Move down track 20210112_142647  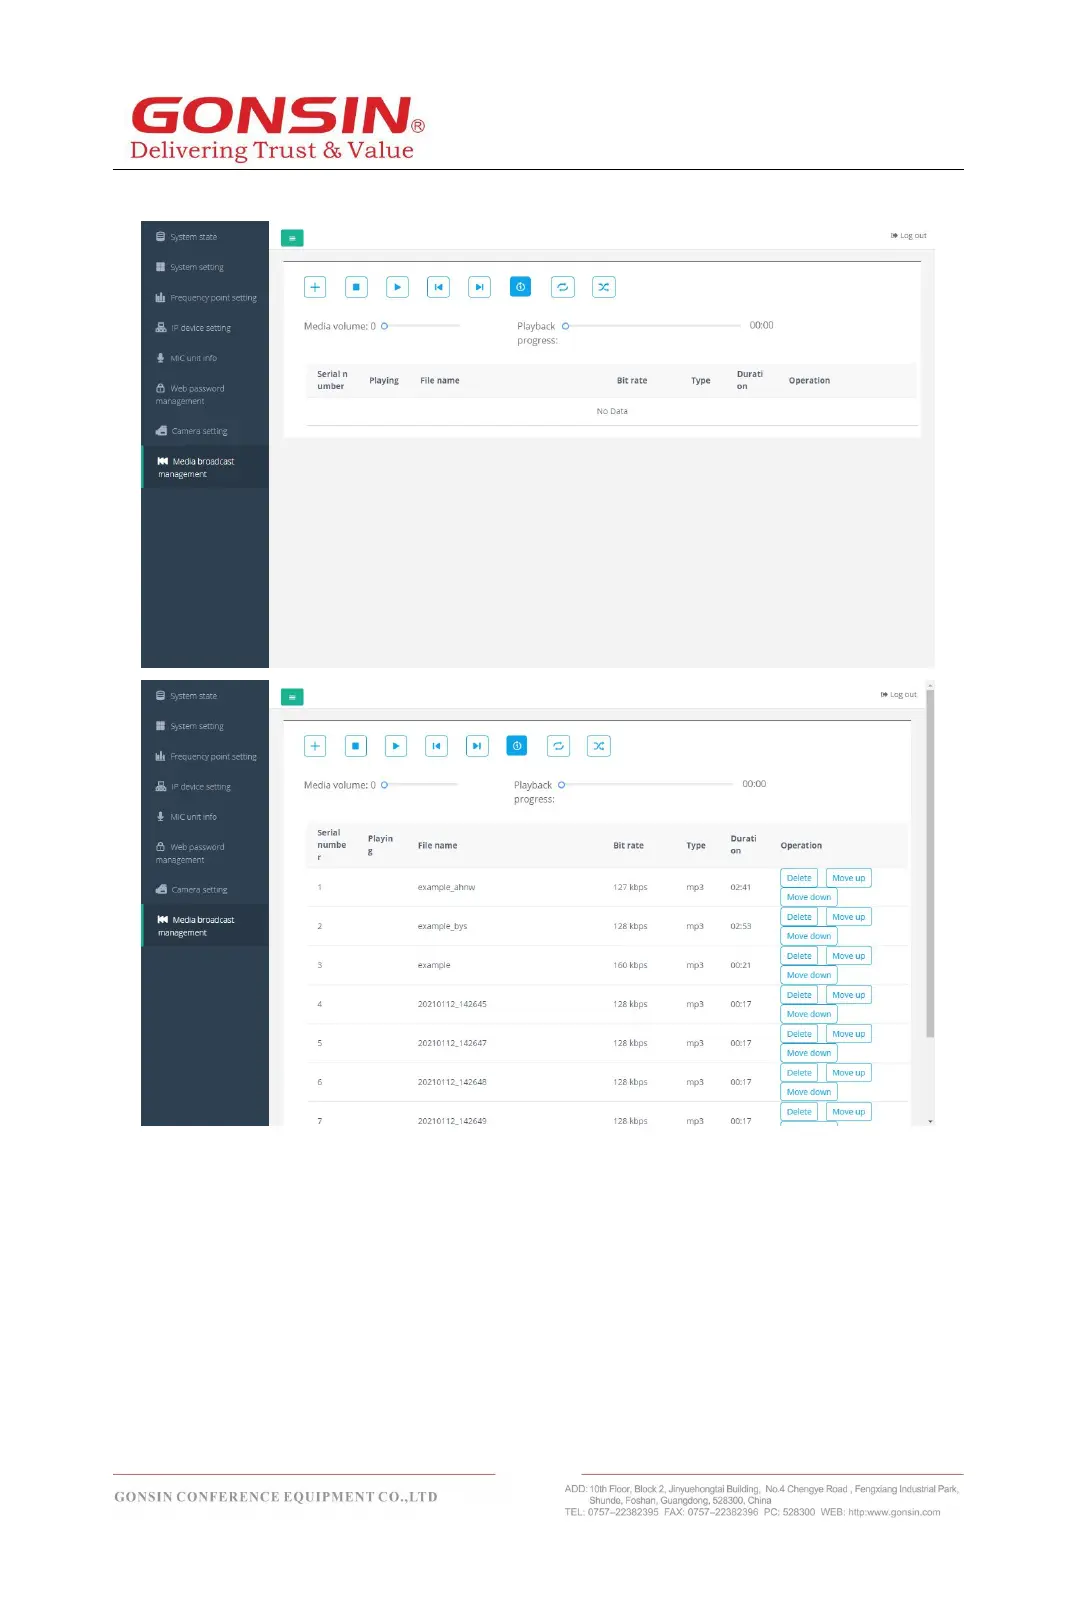tap(809, 1053)
